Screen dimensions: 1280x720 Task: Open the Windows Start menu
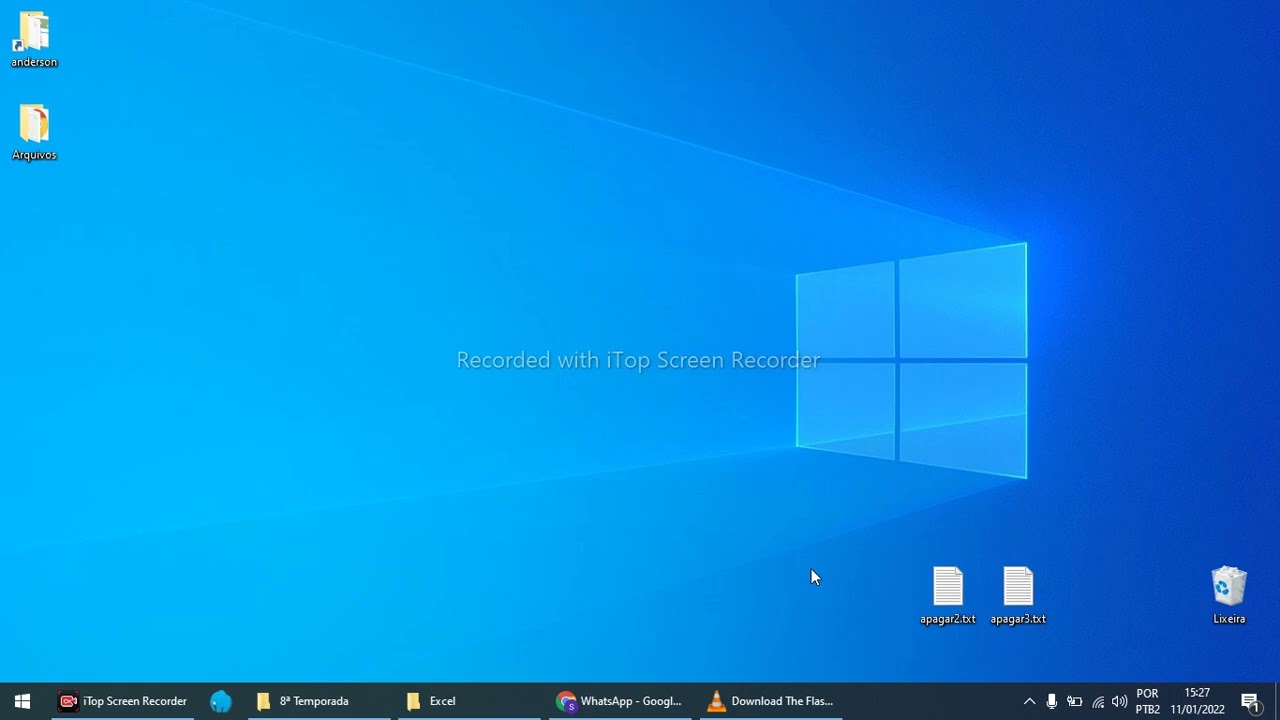pyautogui.click(x=22, y=701)
